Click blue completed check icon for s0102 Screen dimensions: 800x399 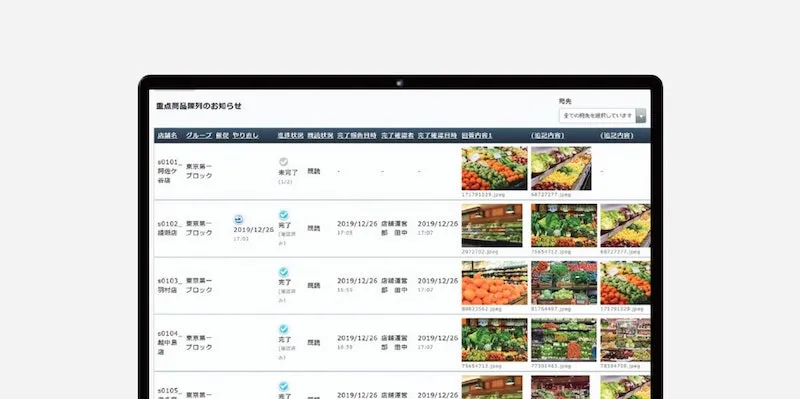tap(283, 215)
